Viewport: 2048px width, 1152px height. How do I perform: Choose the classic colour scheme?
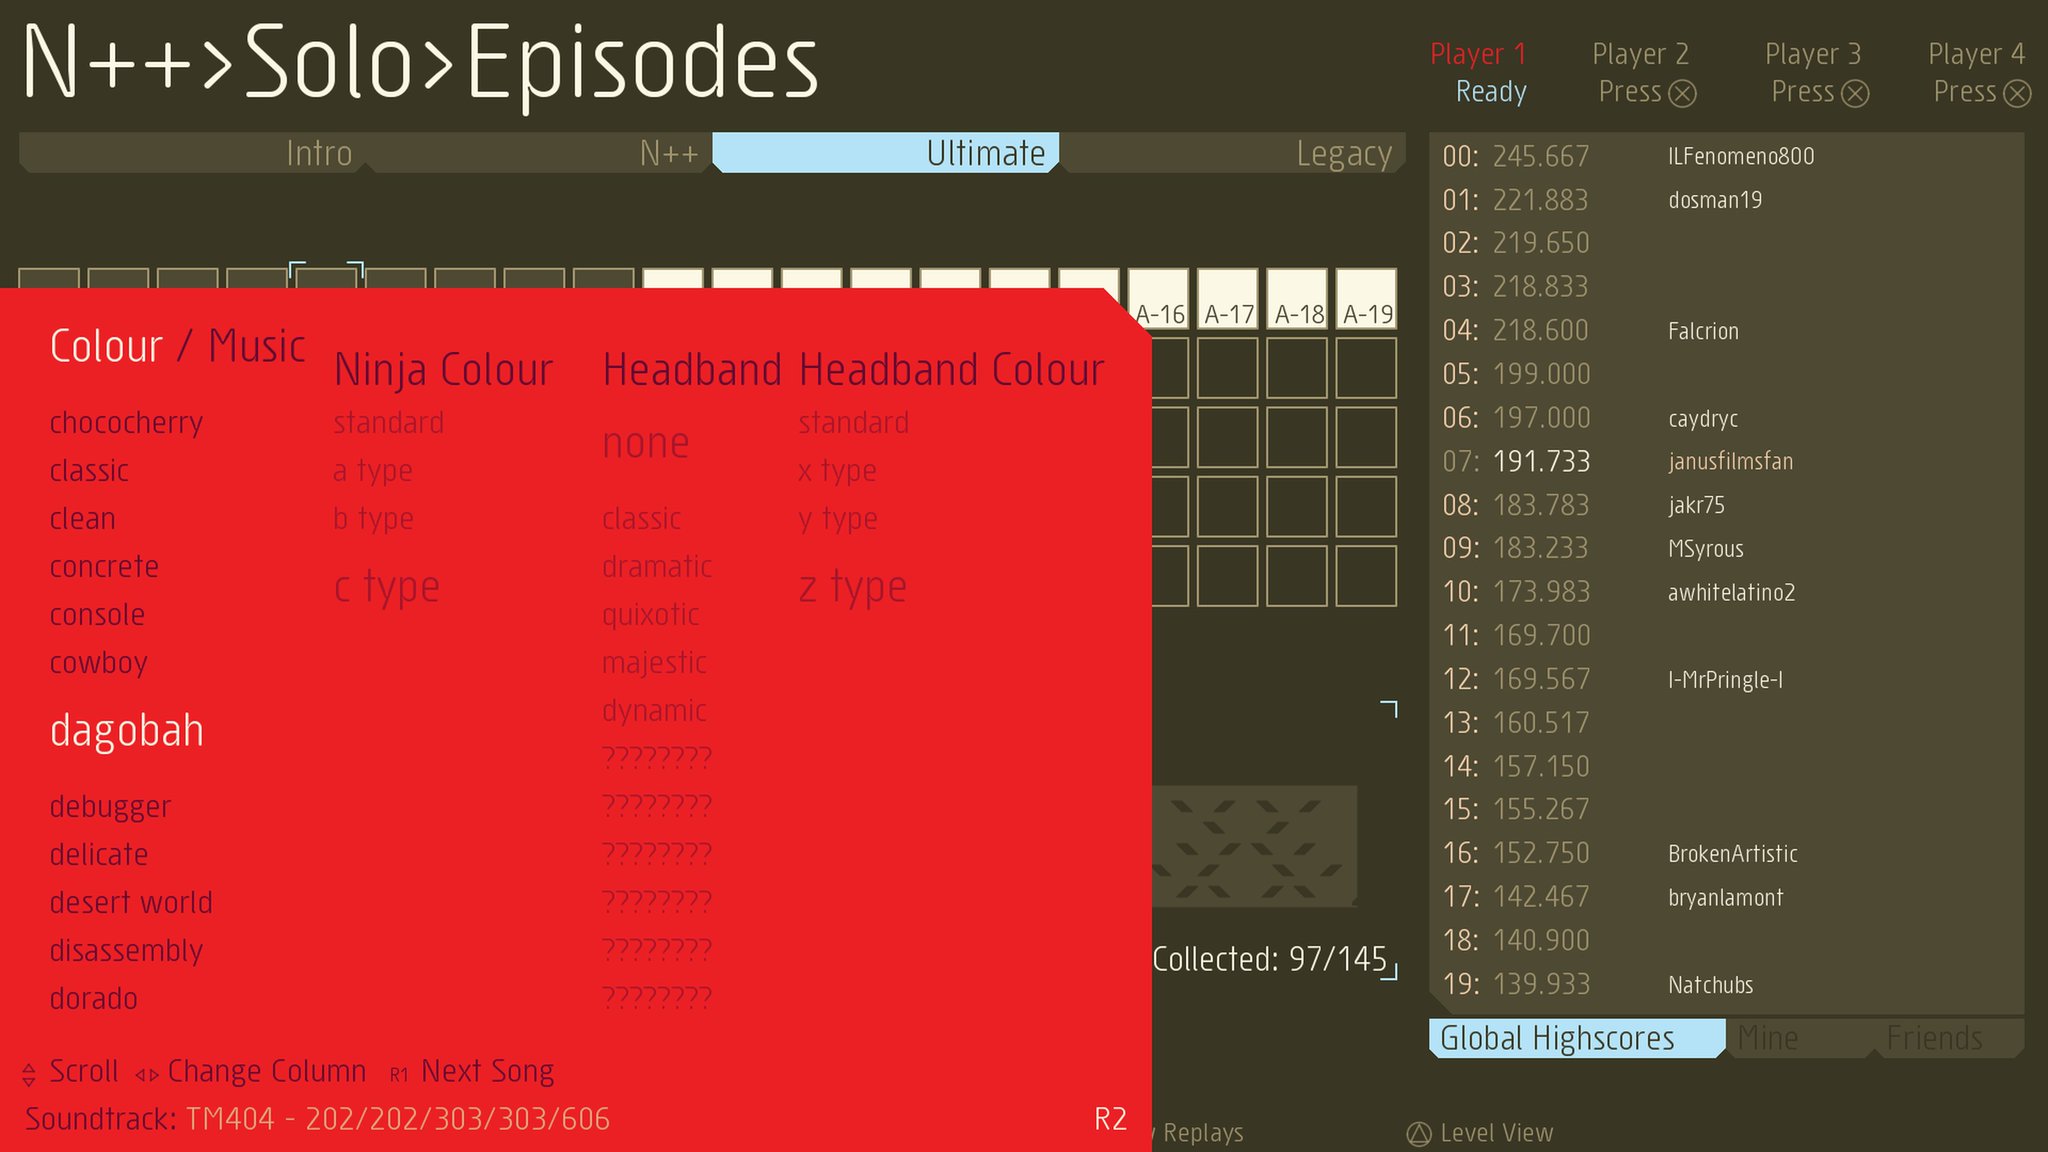click(89, 471)
